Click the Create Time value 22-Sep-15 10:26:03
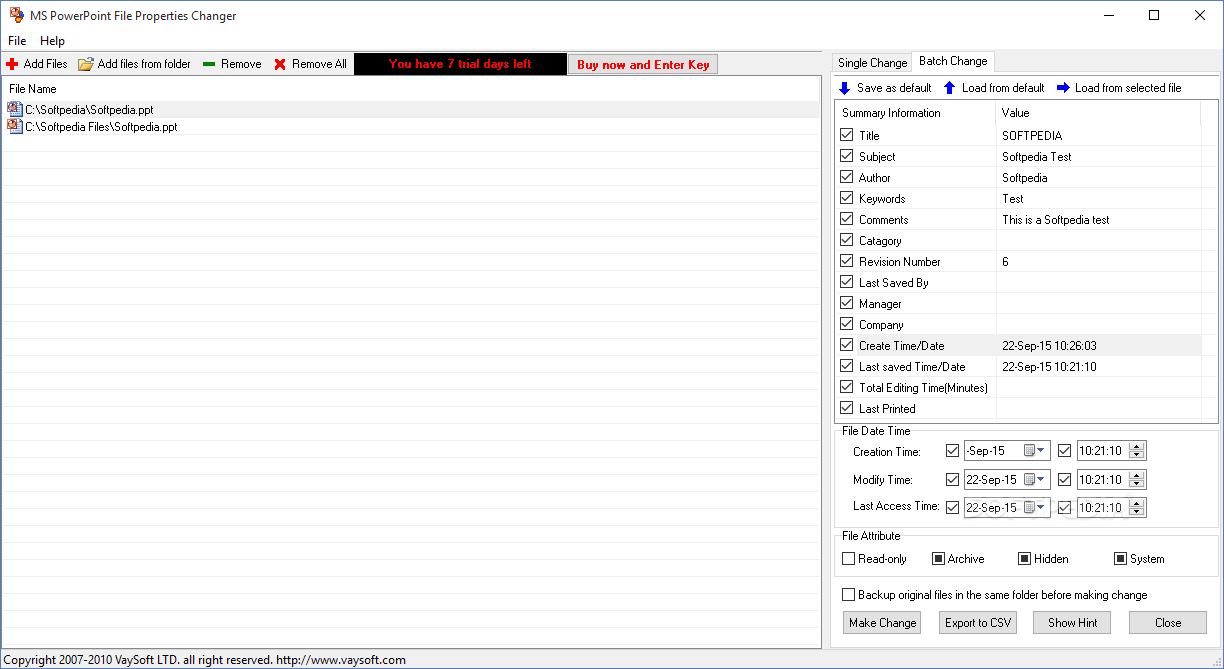The width and height of the screenshot is (1224, 669). tap(1049, 345)
